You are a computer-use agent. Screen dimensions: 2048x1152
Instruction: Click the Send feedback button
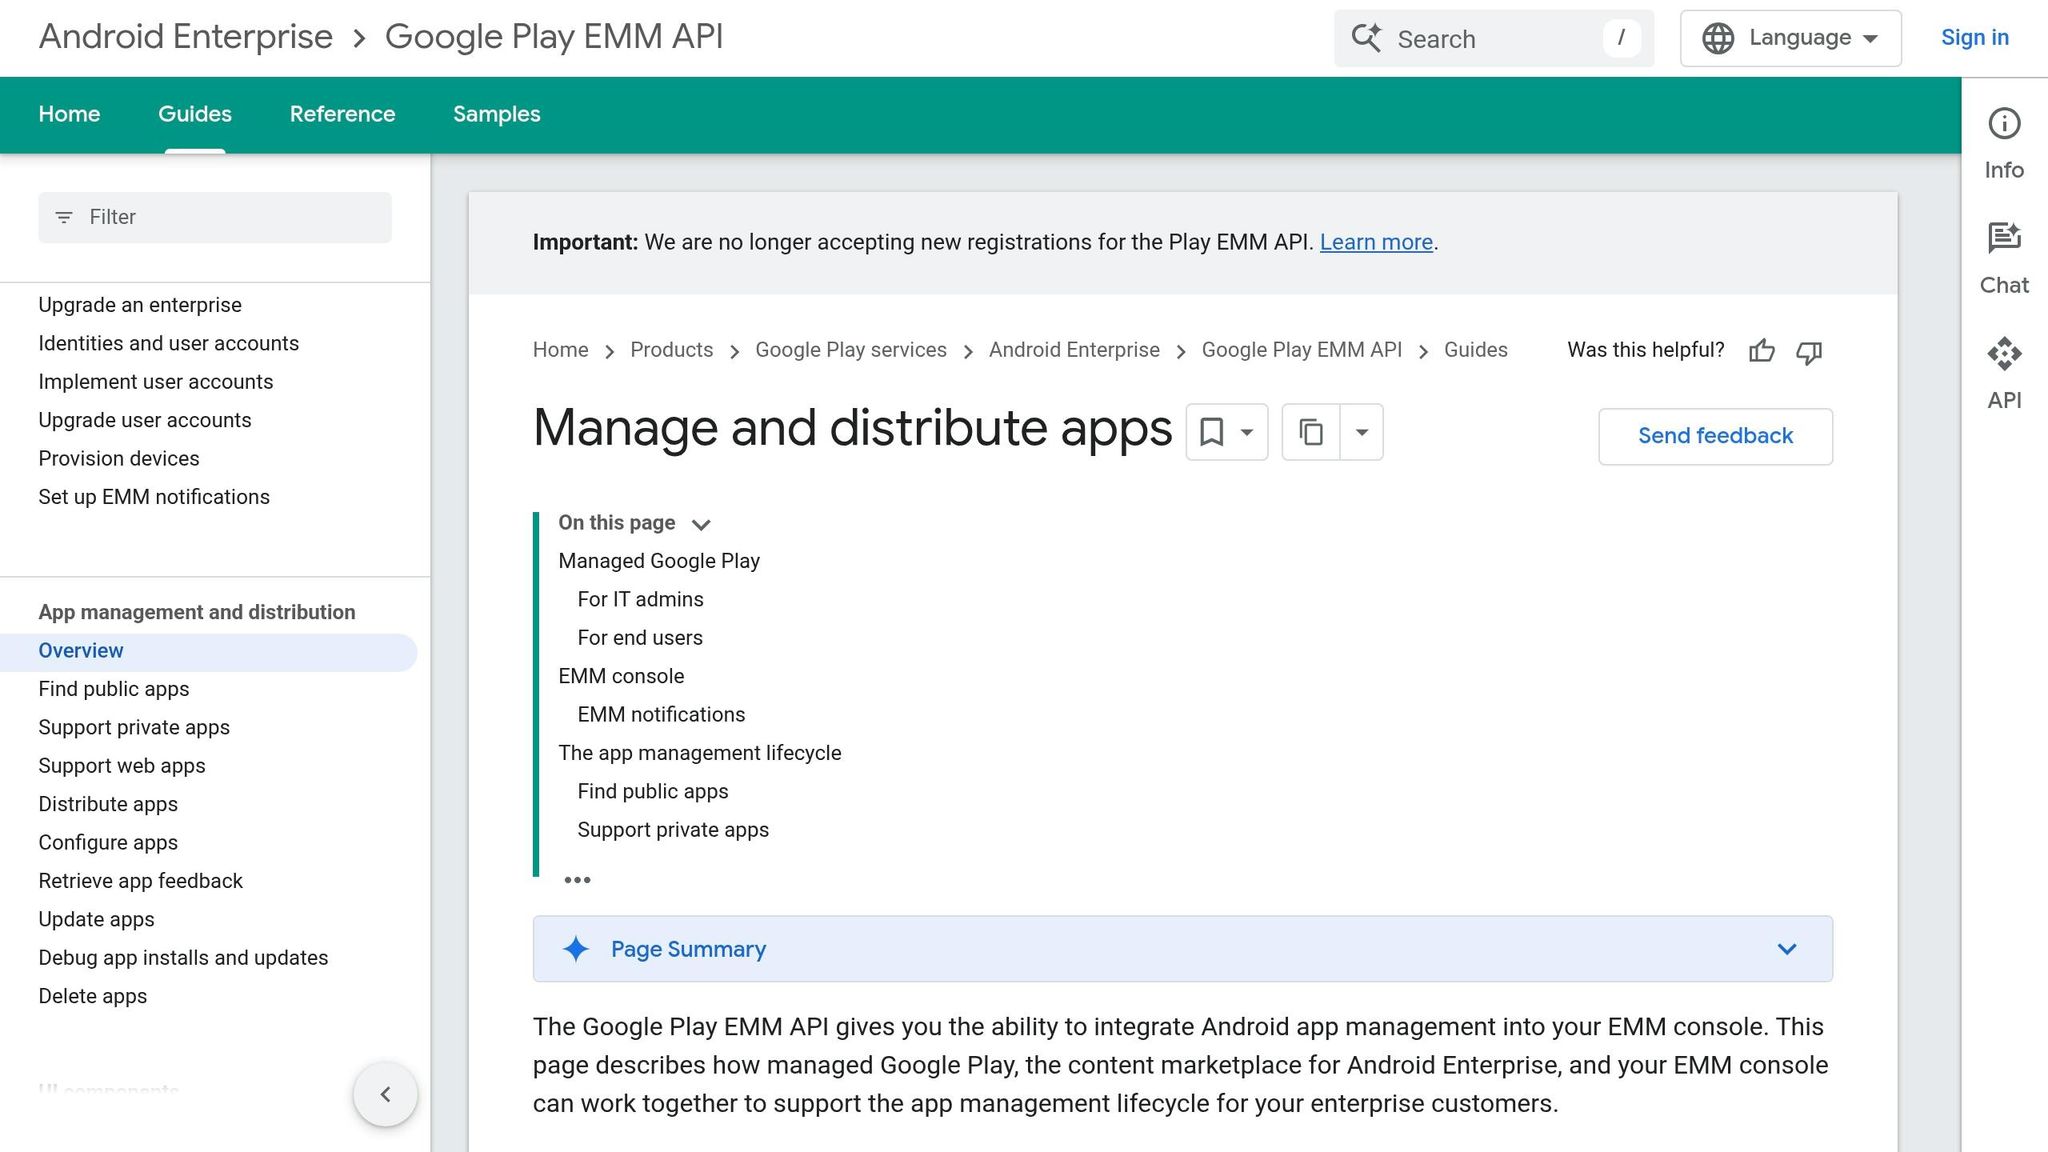click(x=1715, y=436)
